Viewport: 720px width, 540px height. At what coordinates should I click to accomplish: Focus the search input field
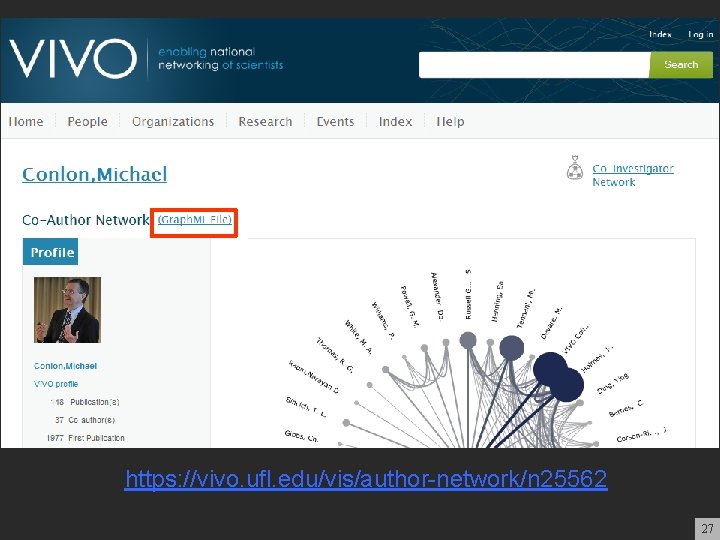click(x=534, y=65)
